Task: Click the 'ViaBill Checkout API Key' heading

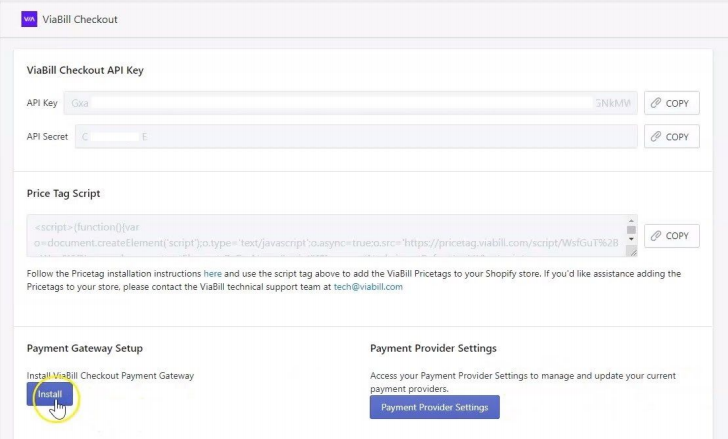Action: pos(85,70)
